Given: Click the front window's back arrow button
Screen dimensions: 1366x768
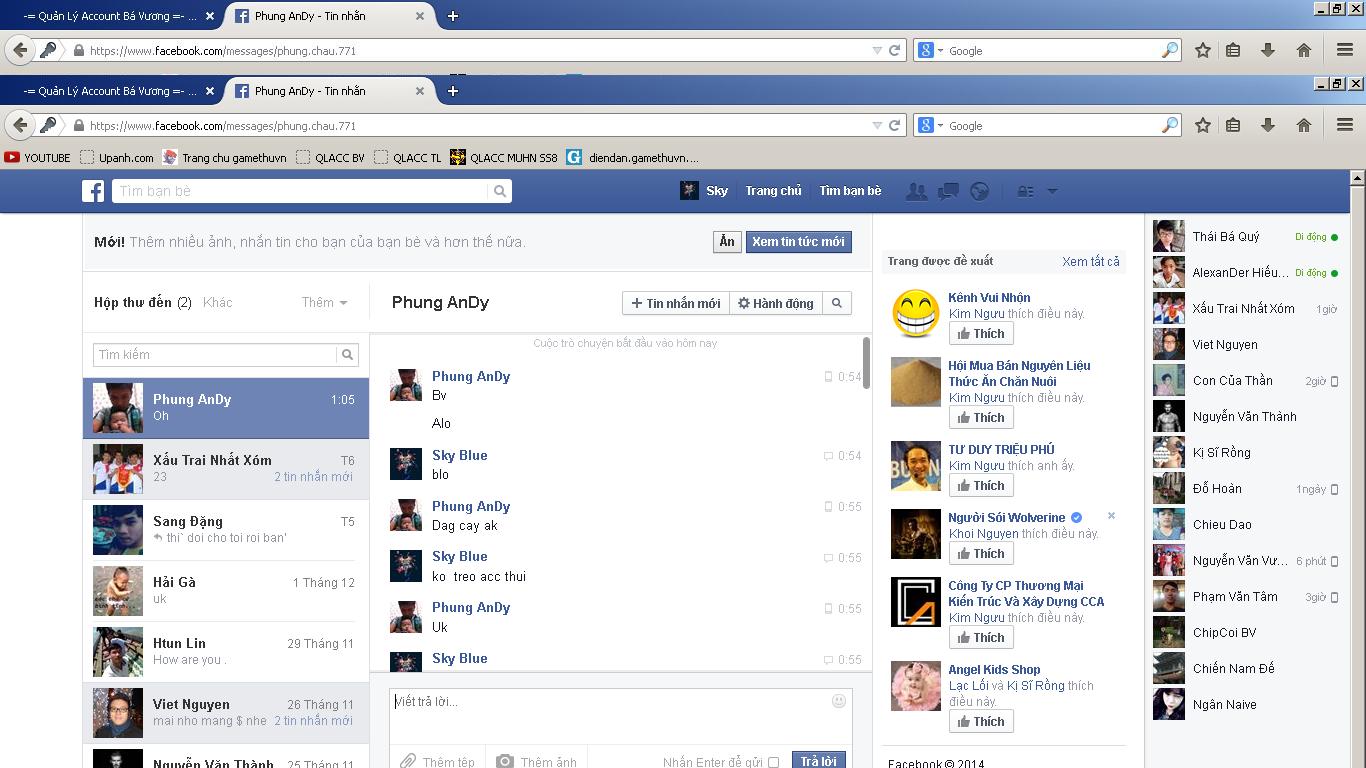Looking at the screenshot, I should tap(20, 125).
